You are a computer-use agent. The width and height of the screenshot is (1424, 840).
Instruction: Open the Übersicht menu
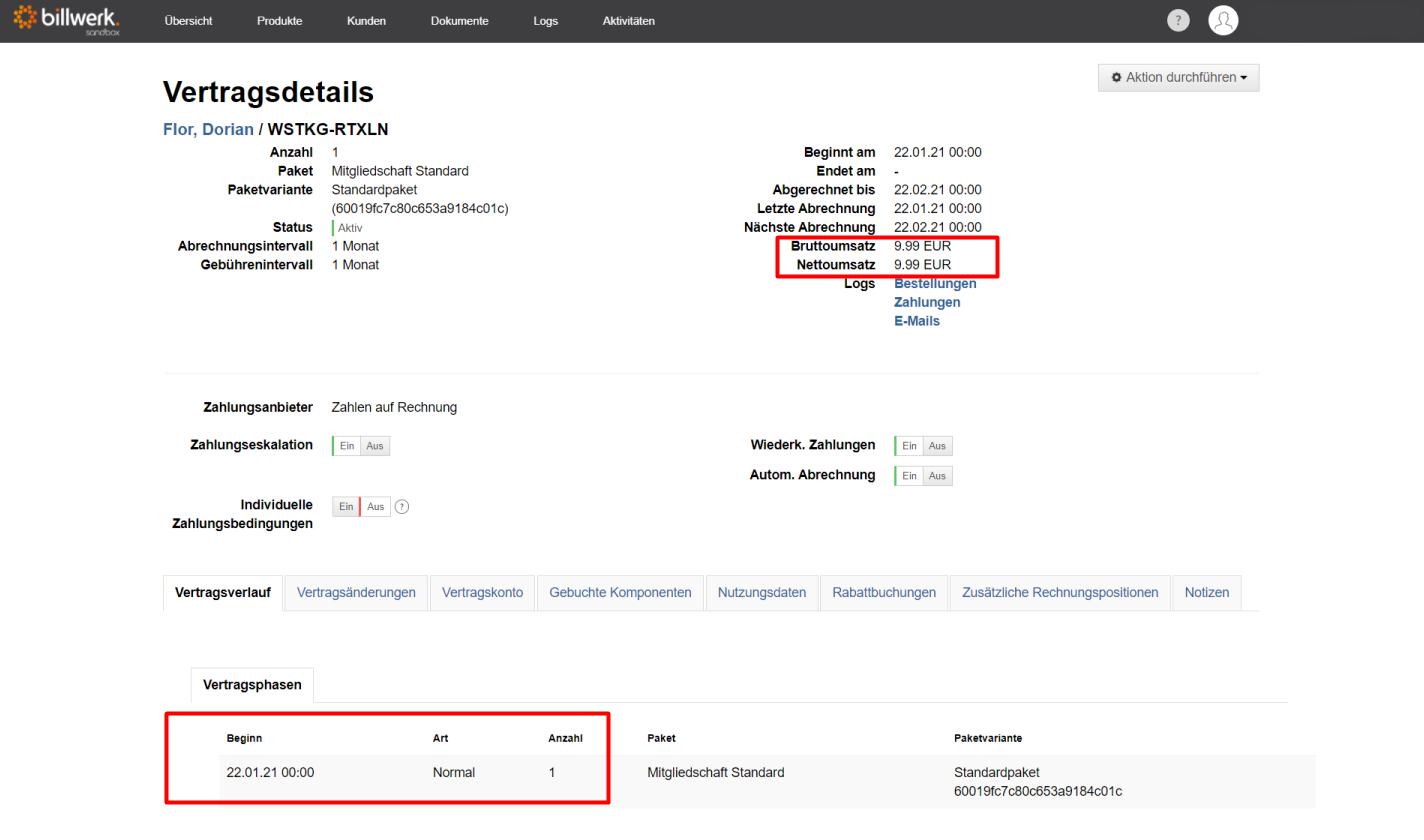tap(188, 21)
